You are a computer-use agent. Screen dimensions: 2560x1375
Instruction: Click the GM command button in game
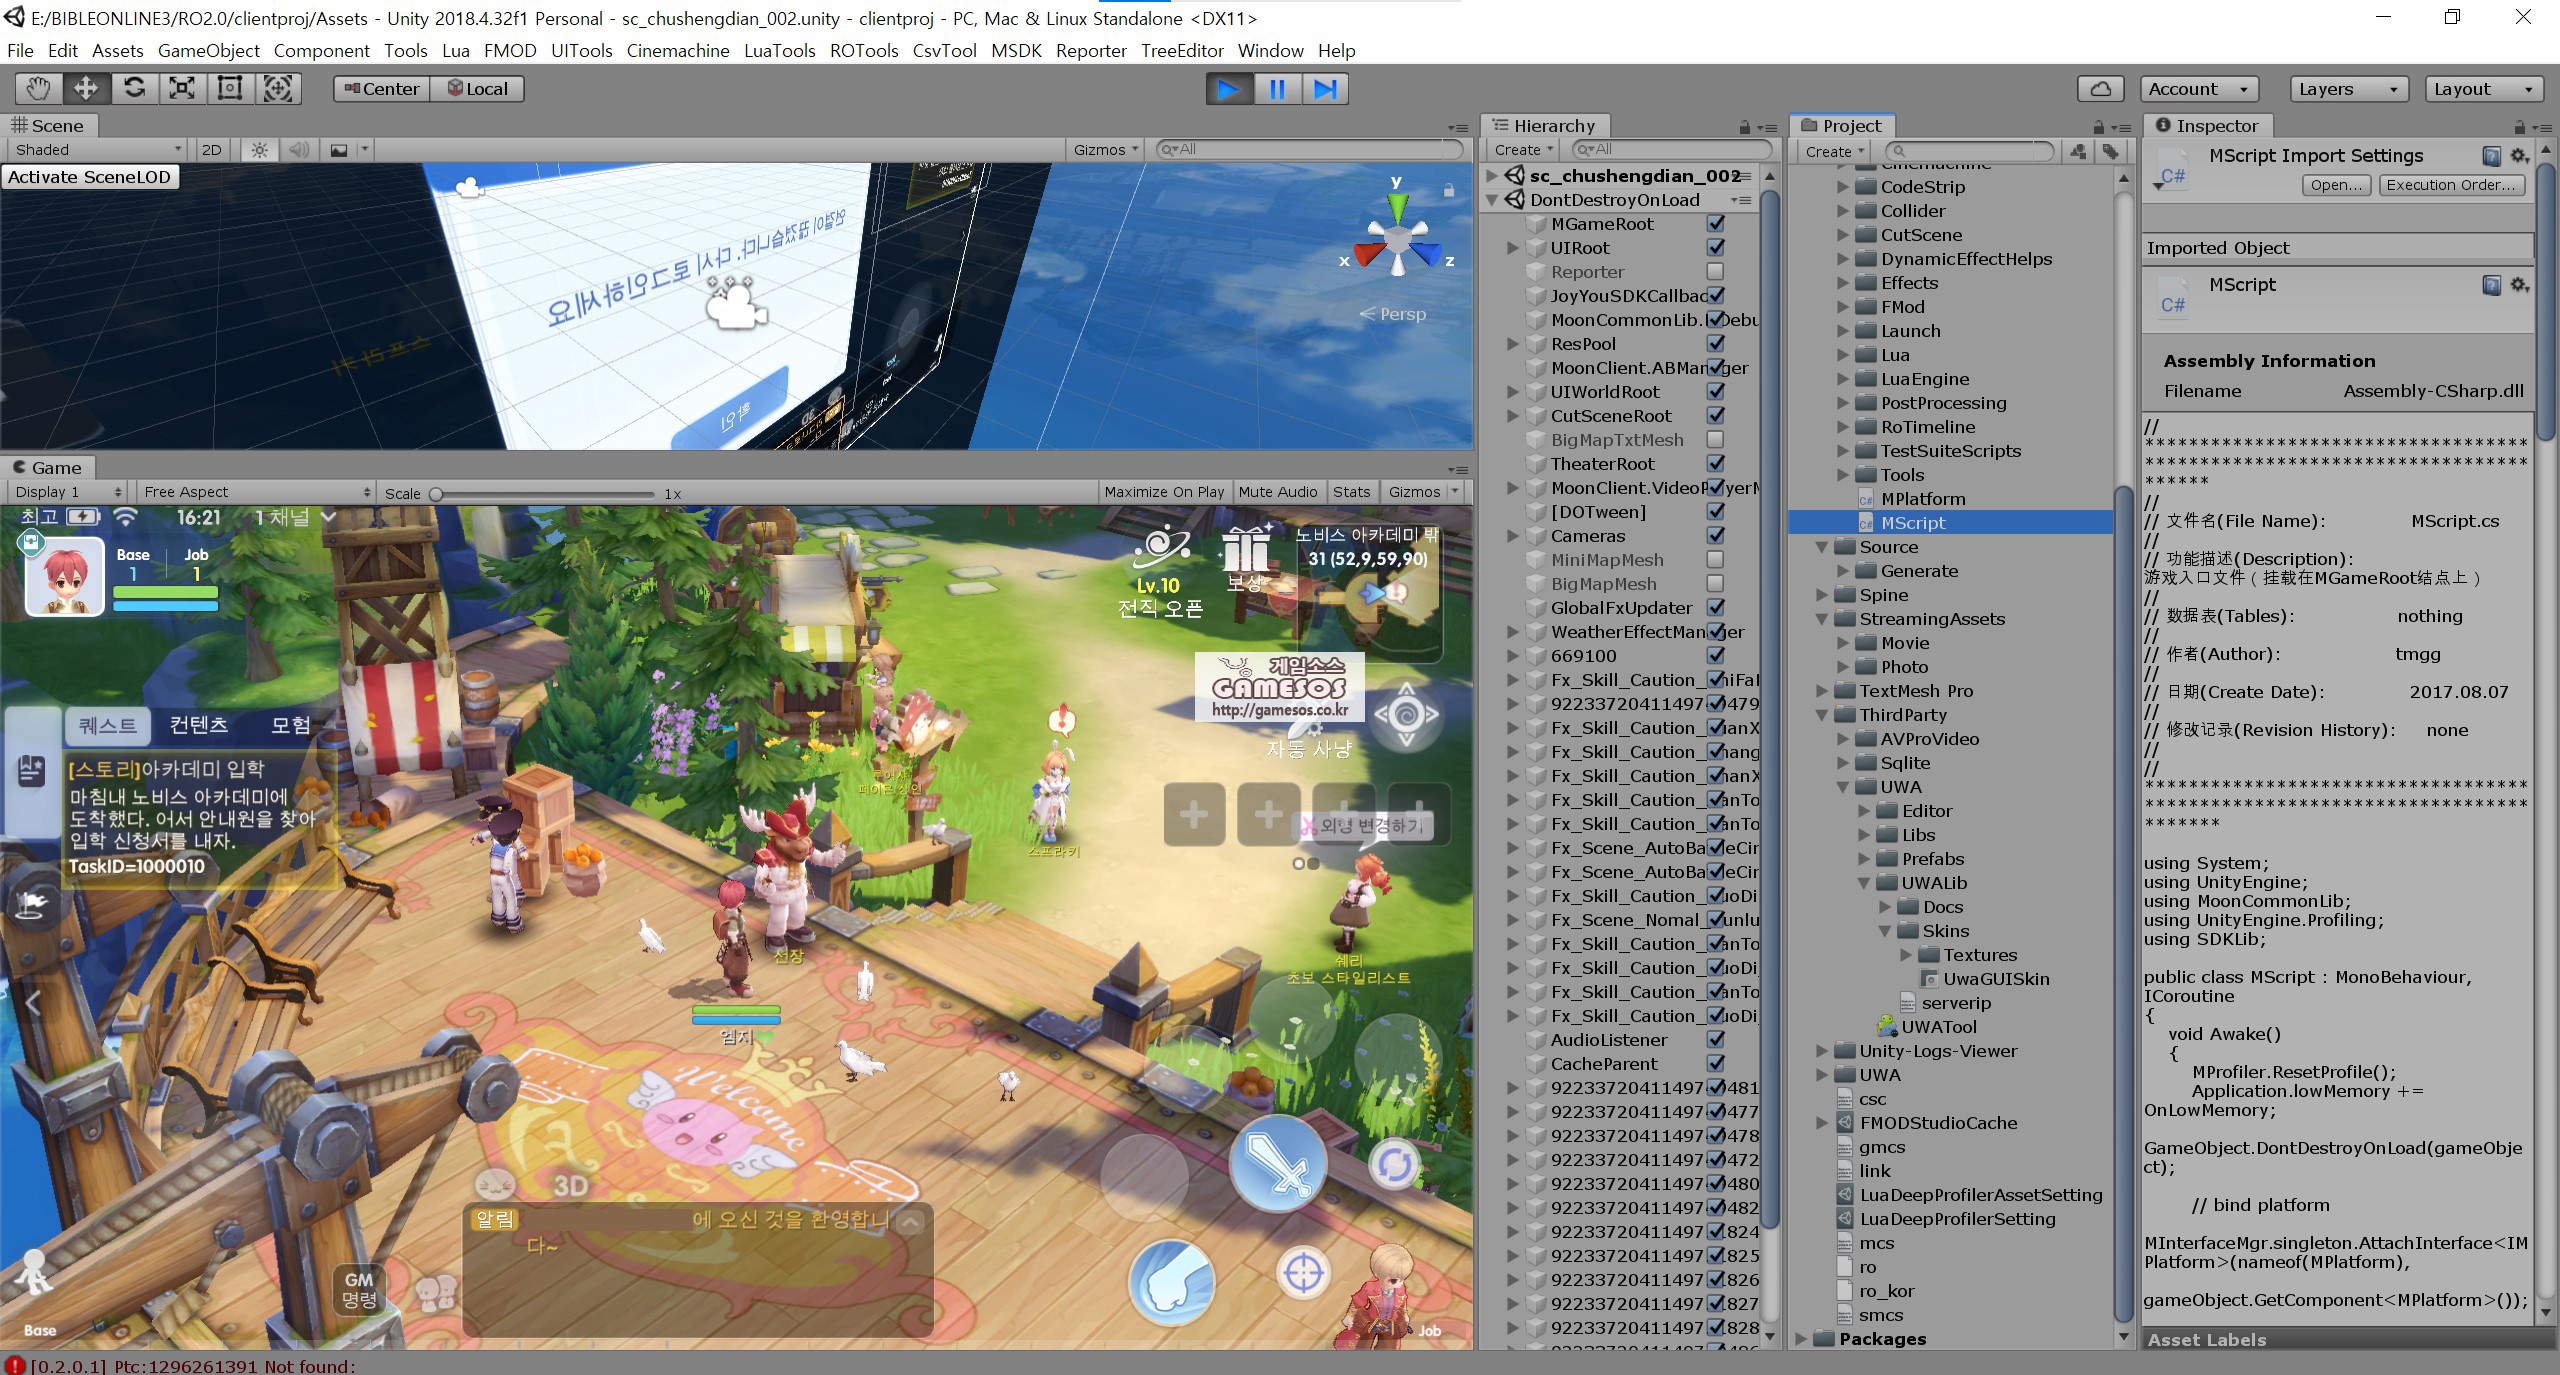359,1290
